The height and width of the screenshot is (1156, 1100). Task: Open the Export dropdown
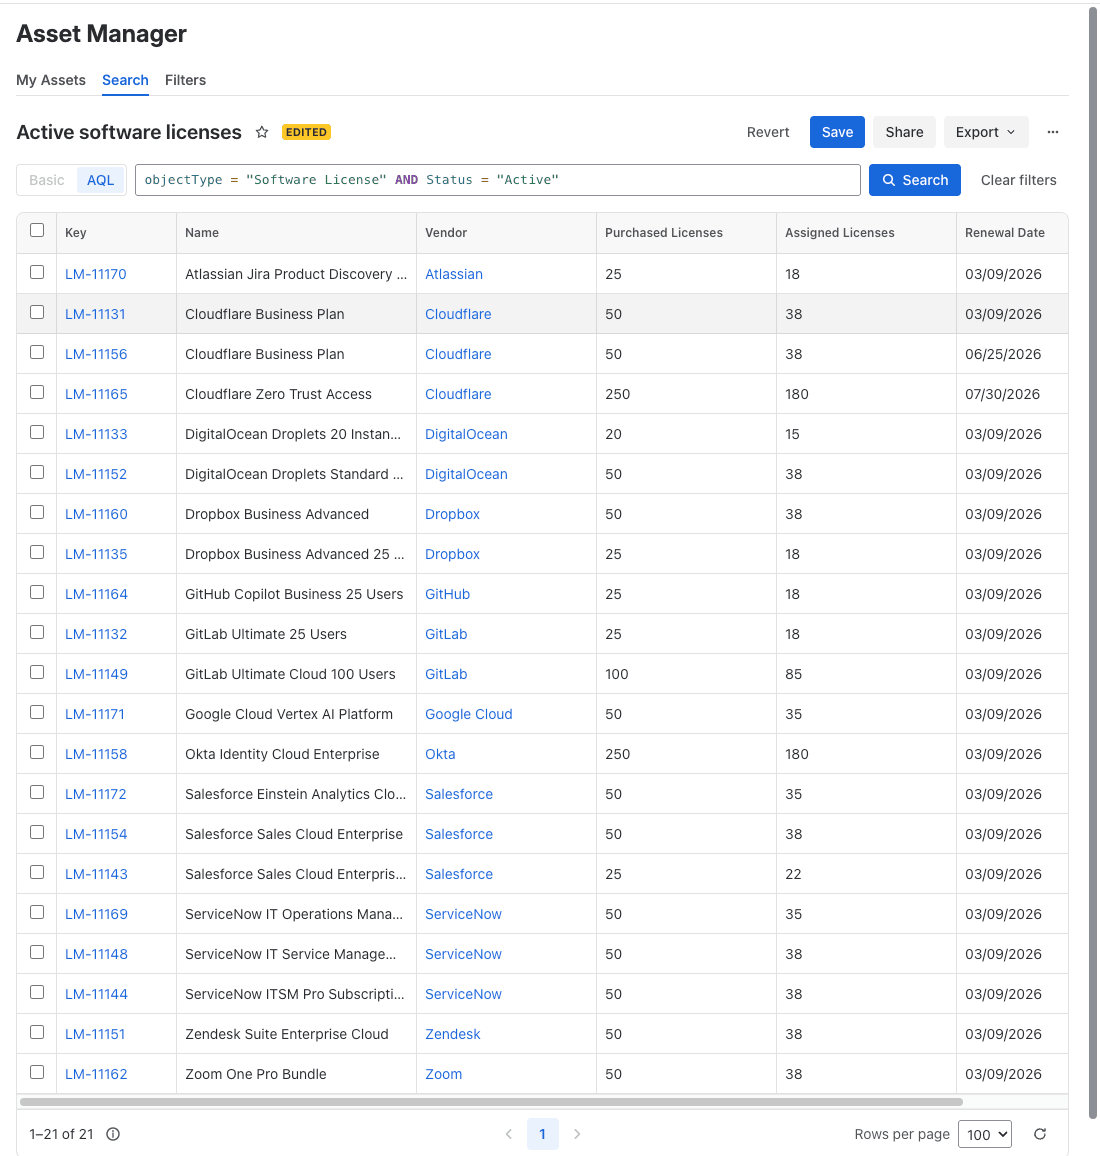985,132
